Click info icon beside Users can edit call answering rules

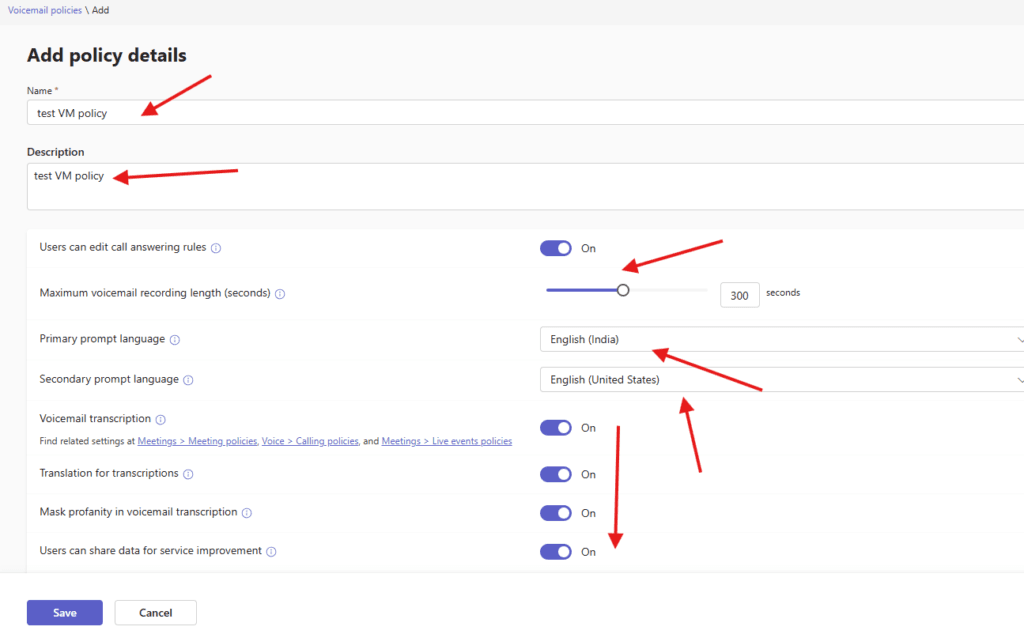216,248
